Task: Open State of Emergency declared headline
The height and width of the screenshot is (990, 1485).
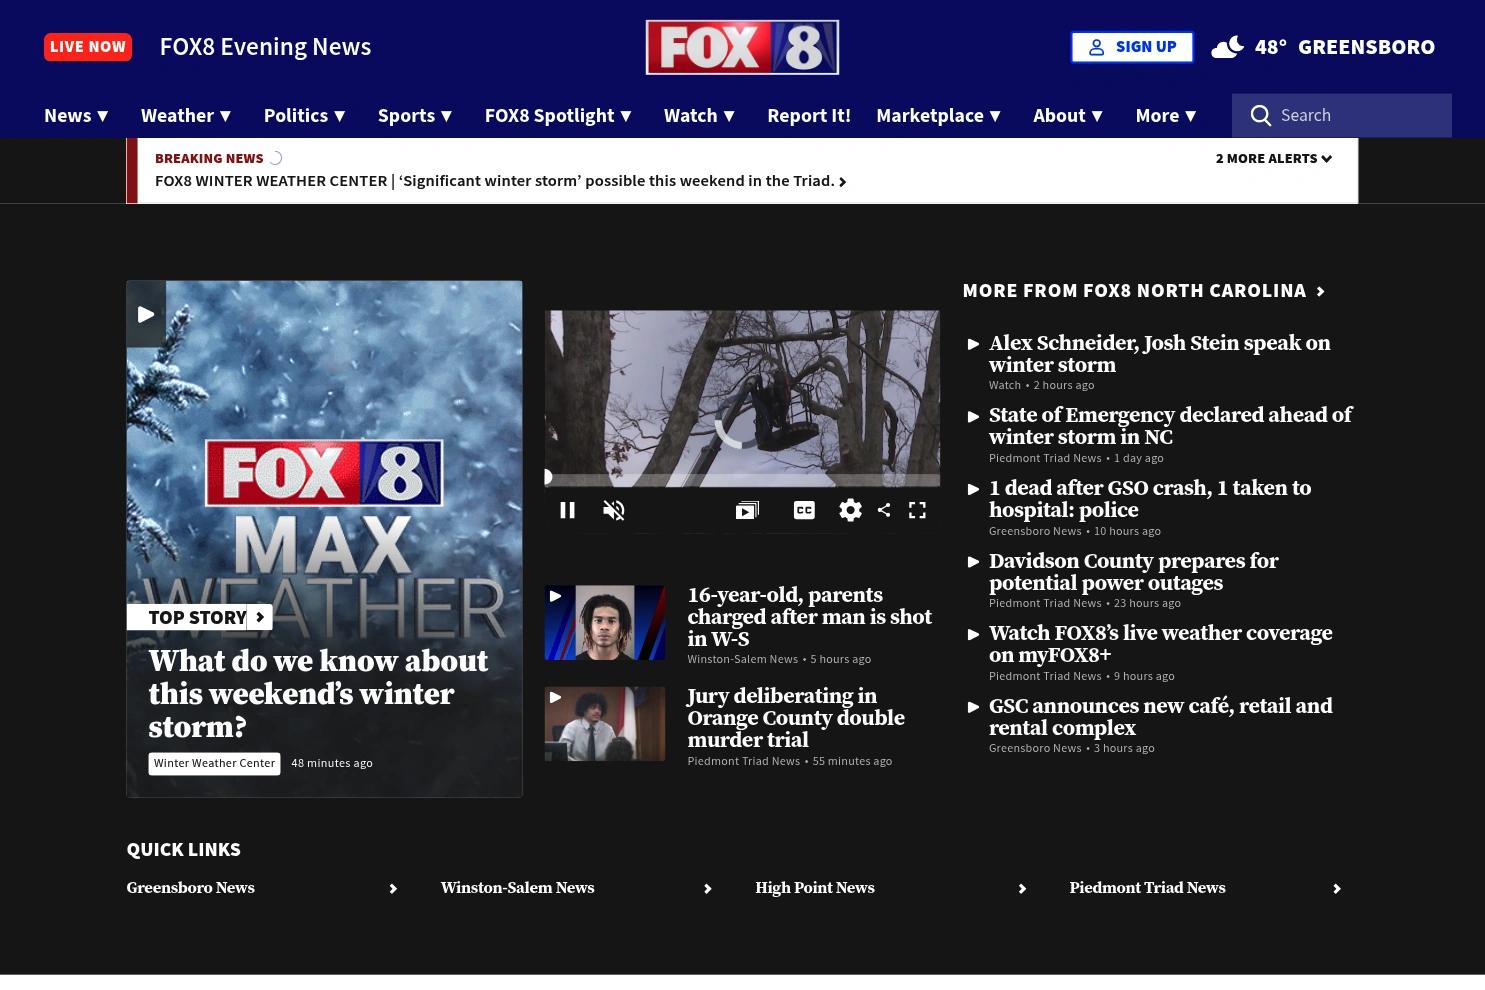Action: click(x=1170, y=426)
